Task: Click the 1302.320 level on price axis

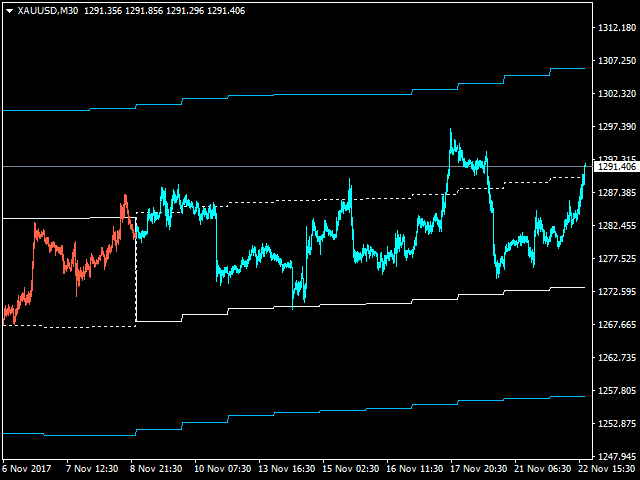Action: (x=614, y=94)
